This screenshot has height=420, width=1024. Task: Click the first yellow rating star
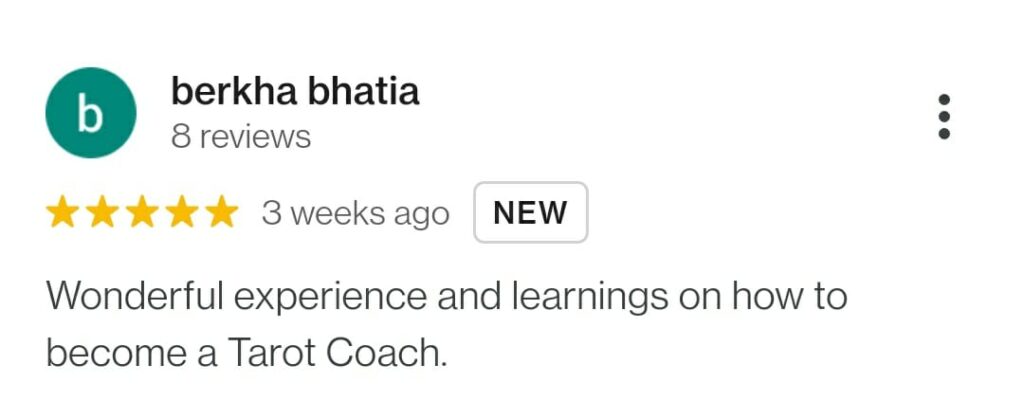point(63,212)
